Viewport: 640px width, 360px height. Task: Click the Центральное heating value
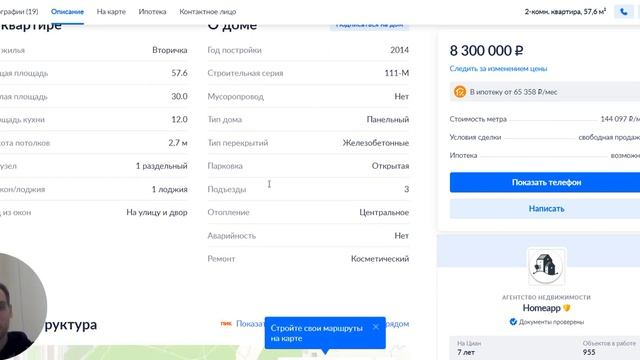pos(384,213)
